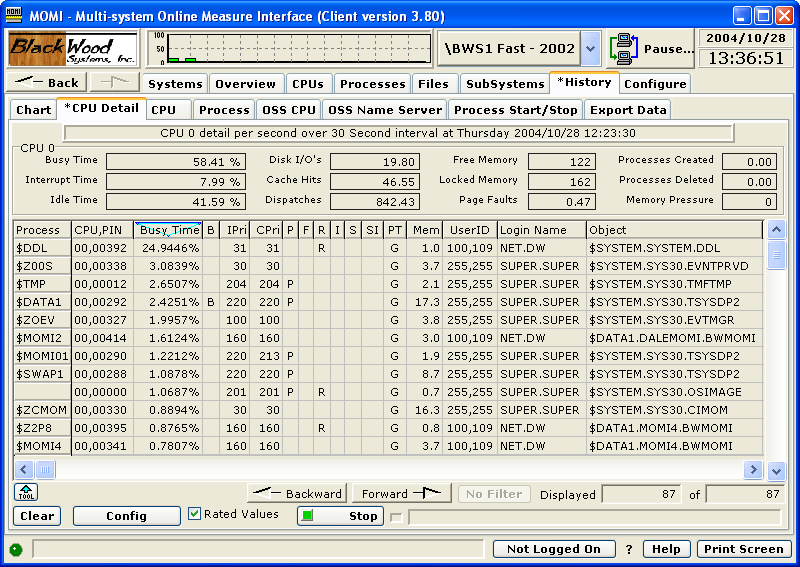This screenshot has width=800, height=567.
Task: Switch to the Processes tab
Action: click(372, 84)
